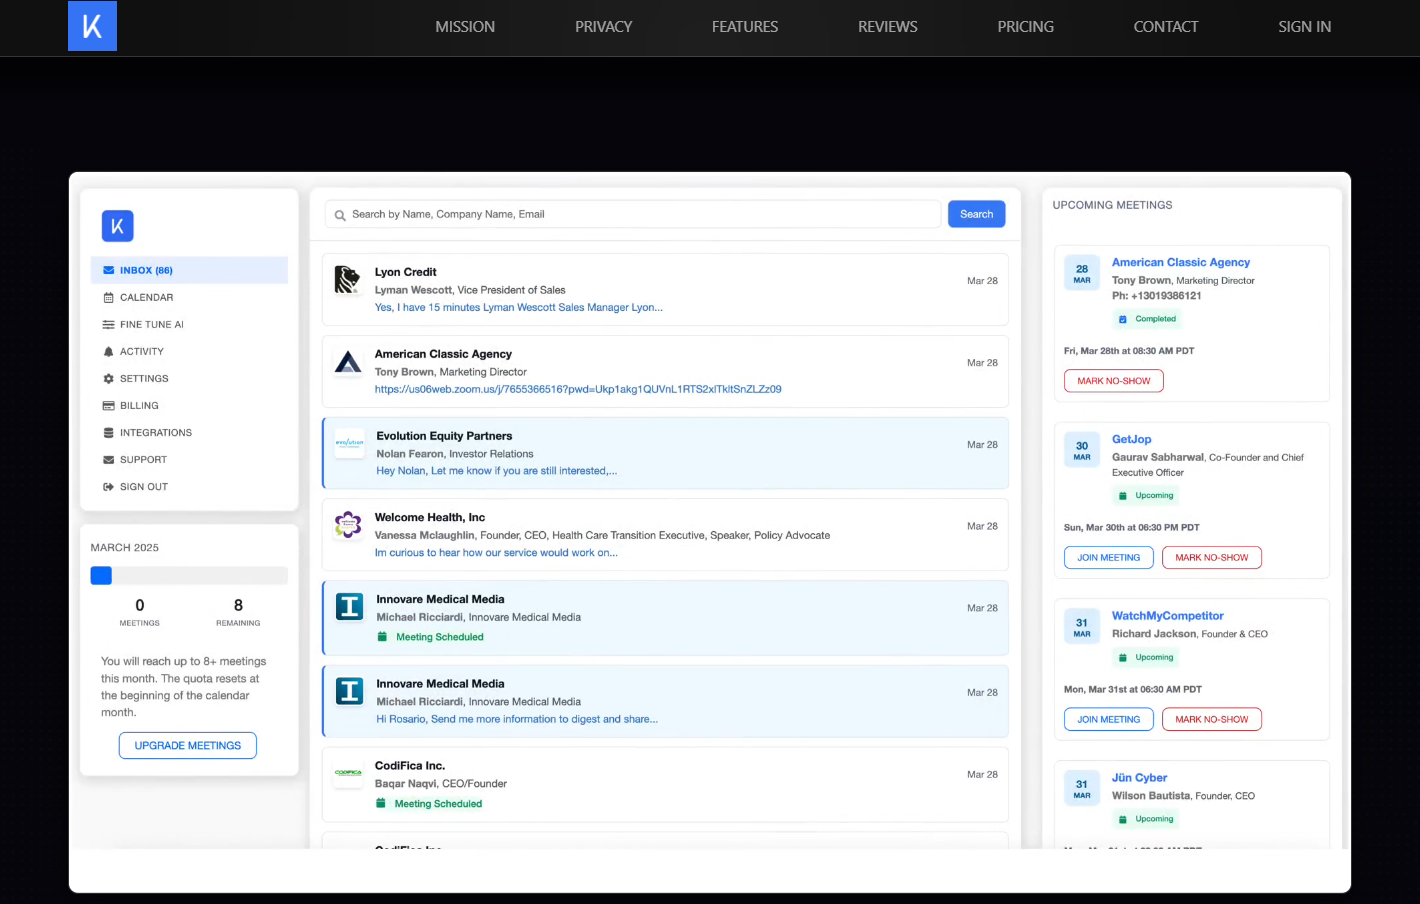Click the 28 MAR date badge
Screen dimensions: 1420x904
1082,273
